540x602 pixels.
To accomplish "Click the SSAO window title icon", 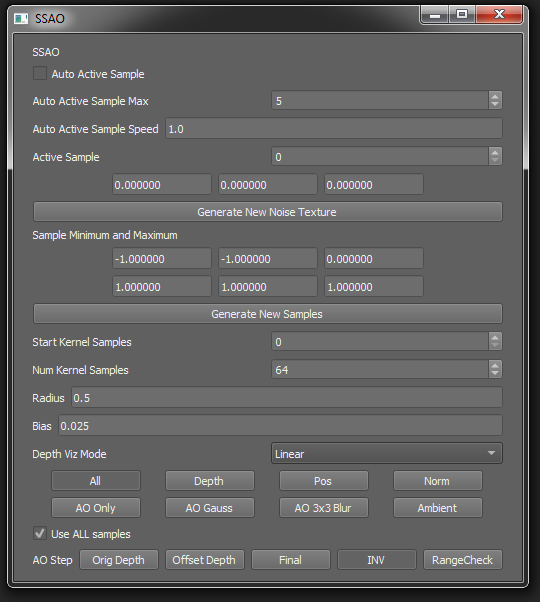I will click(21, 18).
